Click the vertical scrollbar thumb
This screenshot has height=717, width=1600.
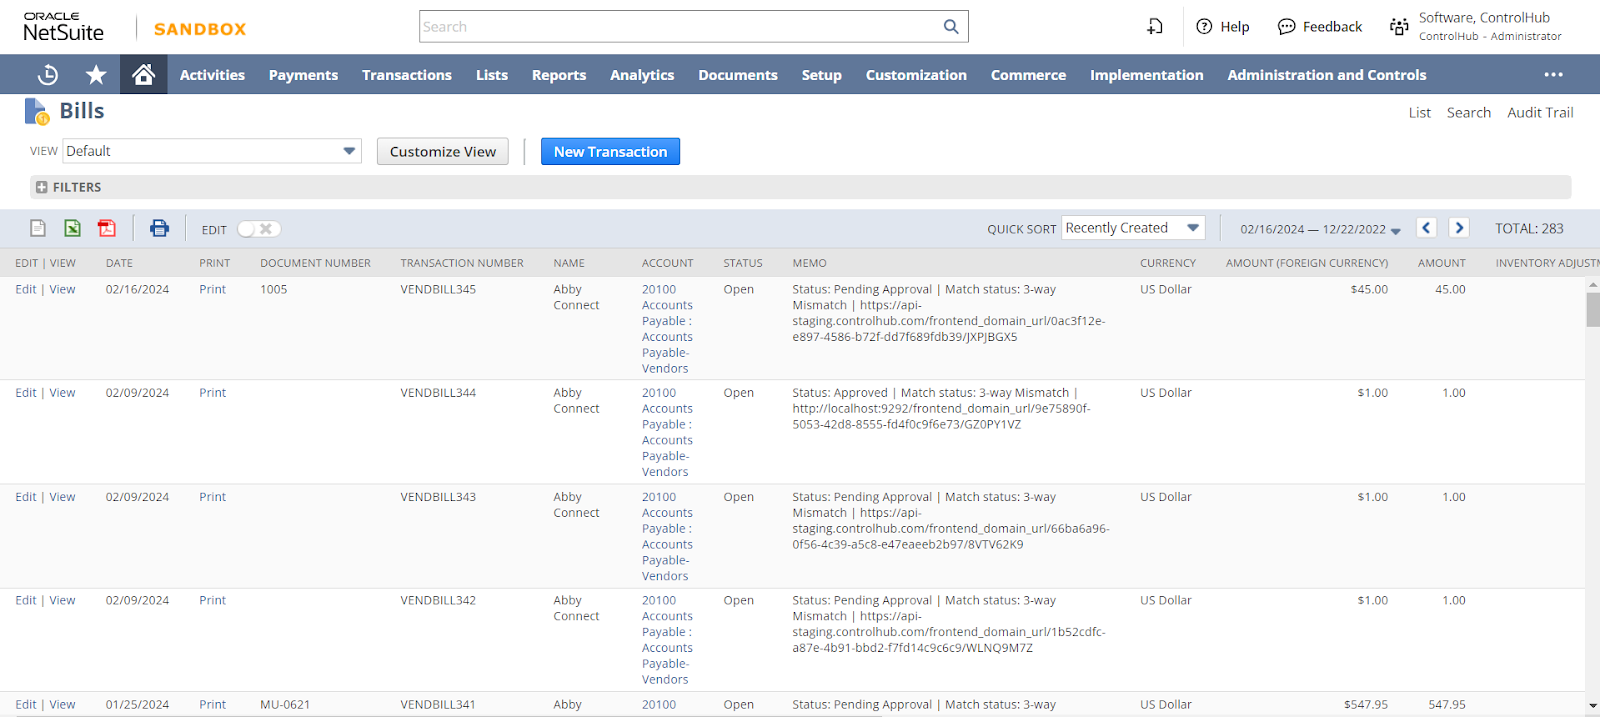(1593, 309)
